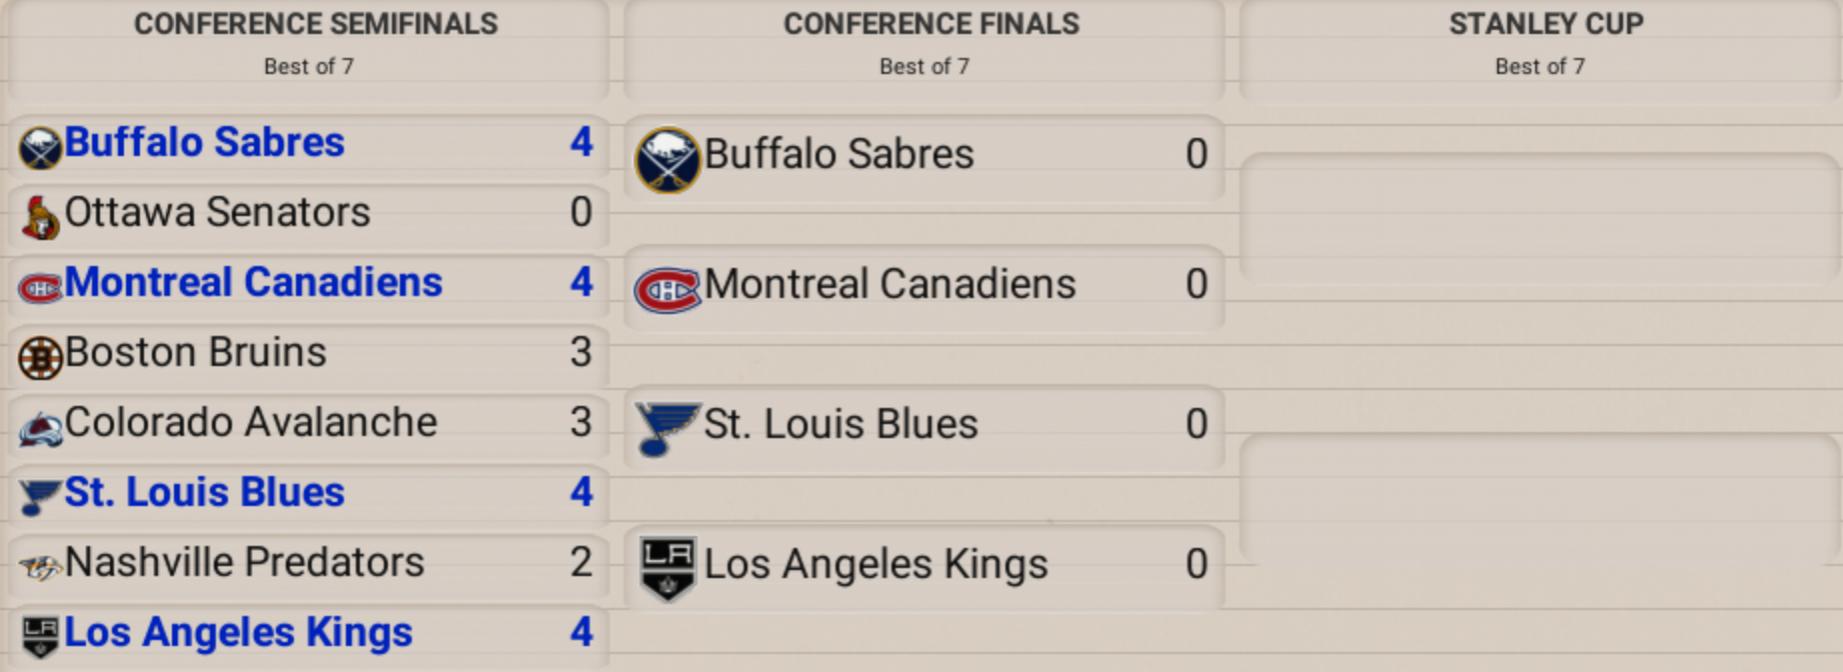Click the Stanley Cup column header
The height and width of the screenshot is (672, 1843).
coord(1545,24)
